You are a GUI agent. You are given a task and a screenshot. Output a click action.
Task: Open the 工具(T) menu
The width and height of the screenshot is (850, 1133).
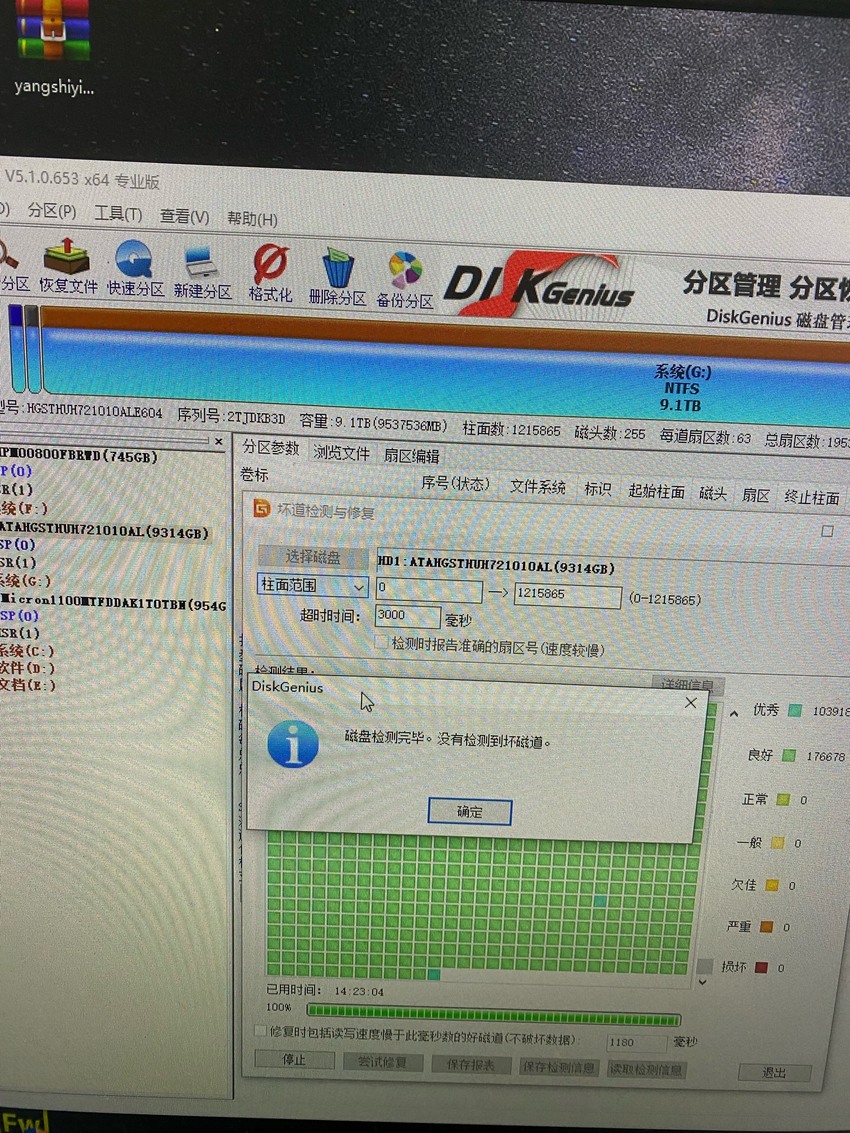click(118, 214)
